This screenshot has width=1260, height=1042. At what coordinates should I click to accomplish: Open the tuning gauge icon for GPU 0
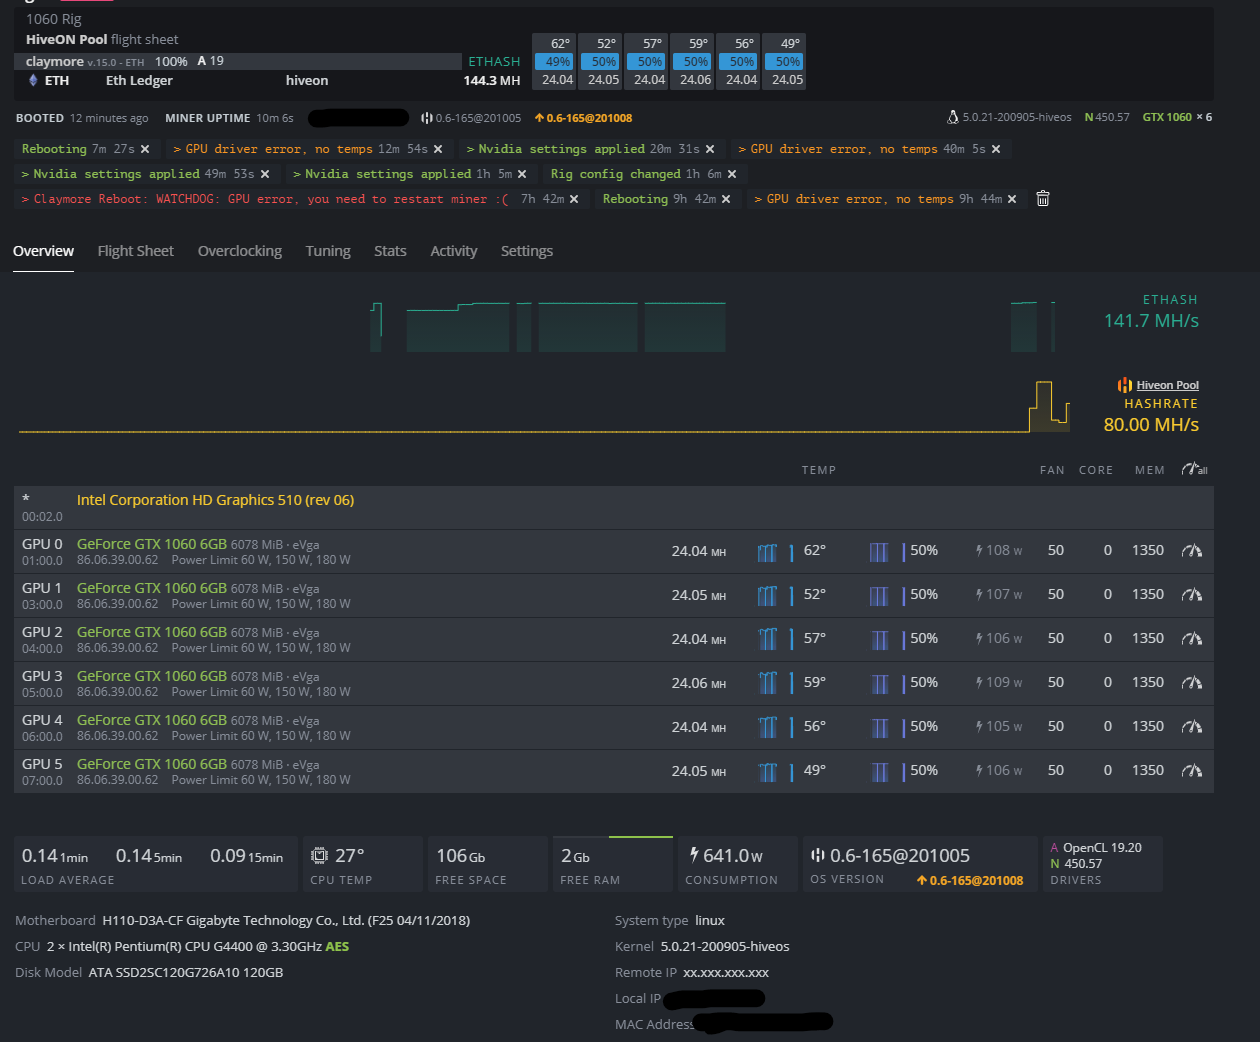click(1191, 551)
